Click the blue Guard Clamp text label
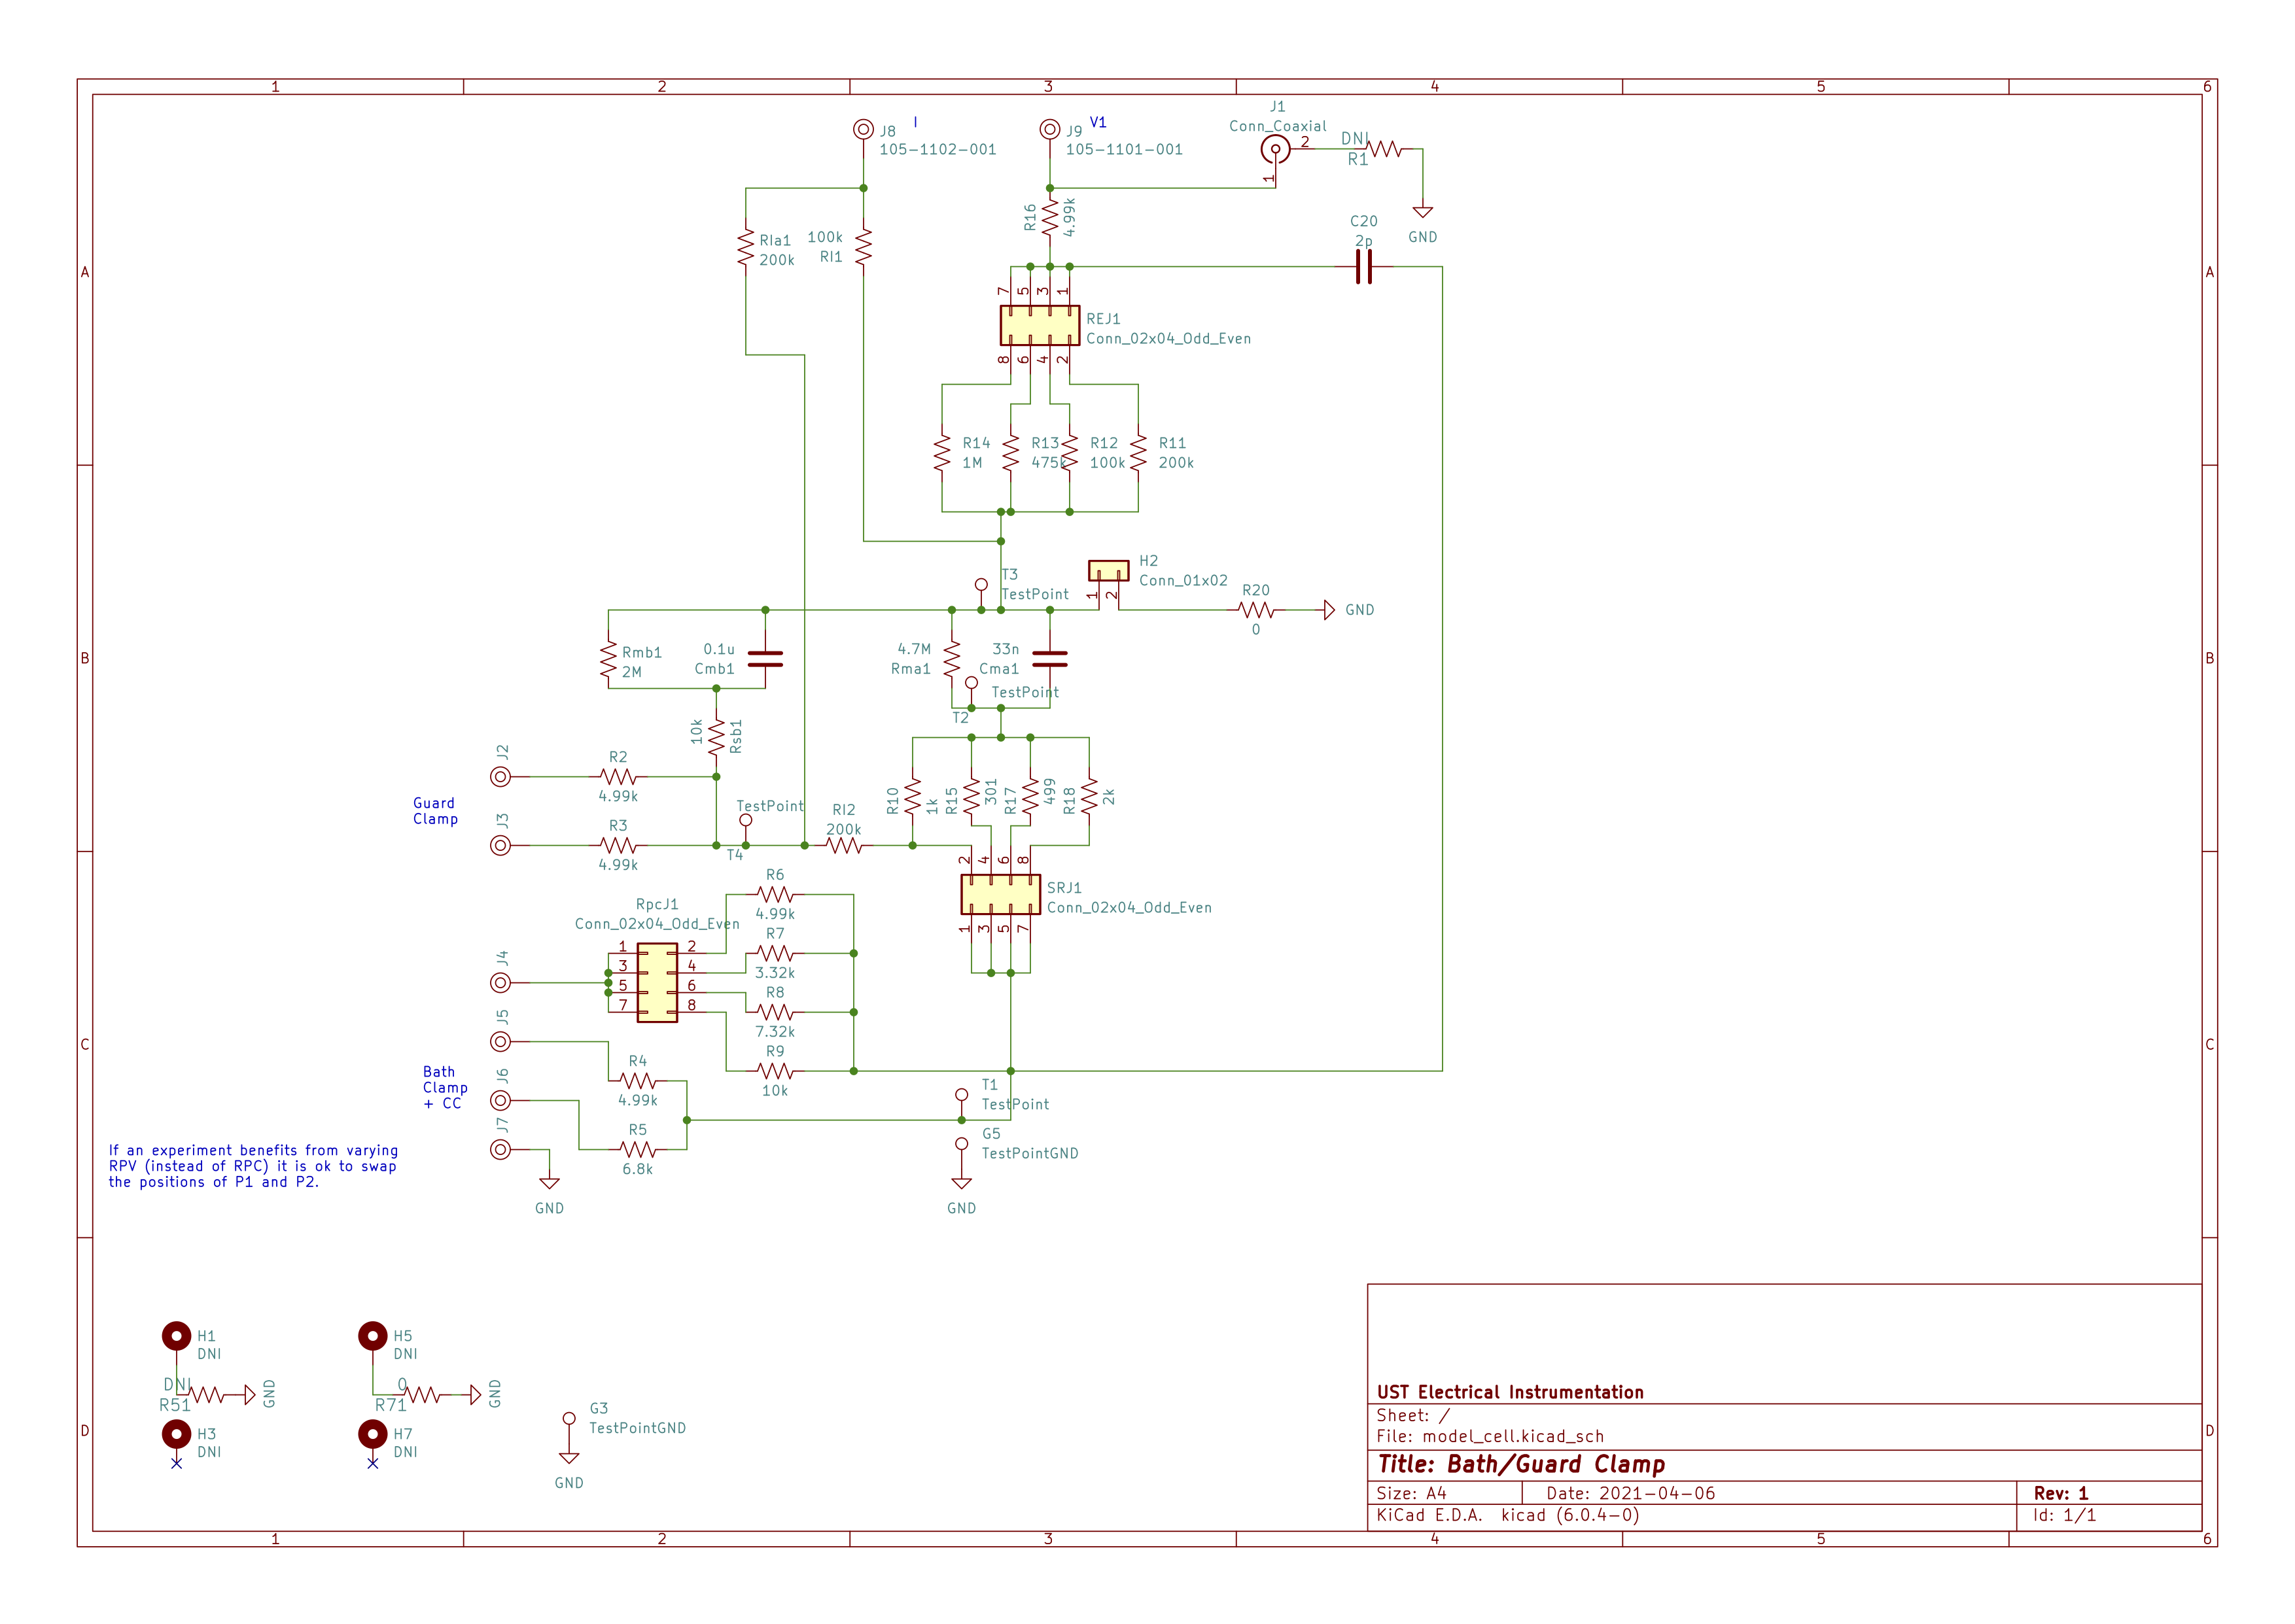Image resolution: width=2295 pixels, height=1624 pixels. [x=435, y=811]
